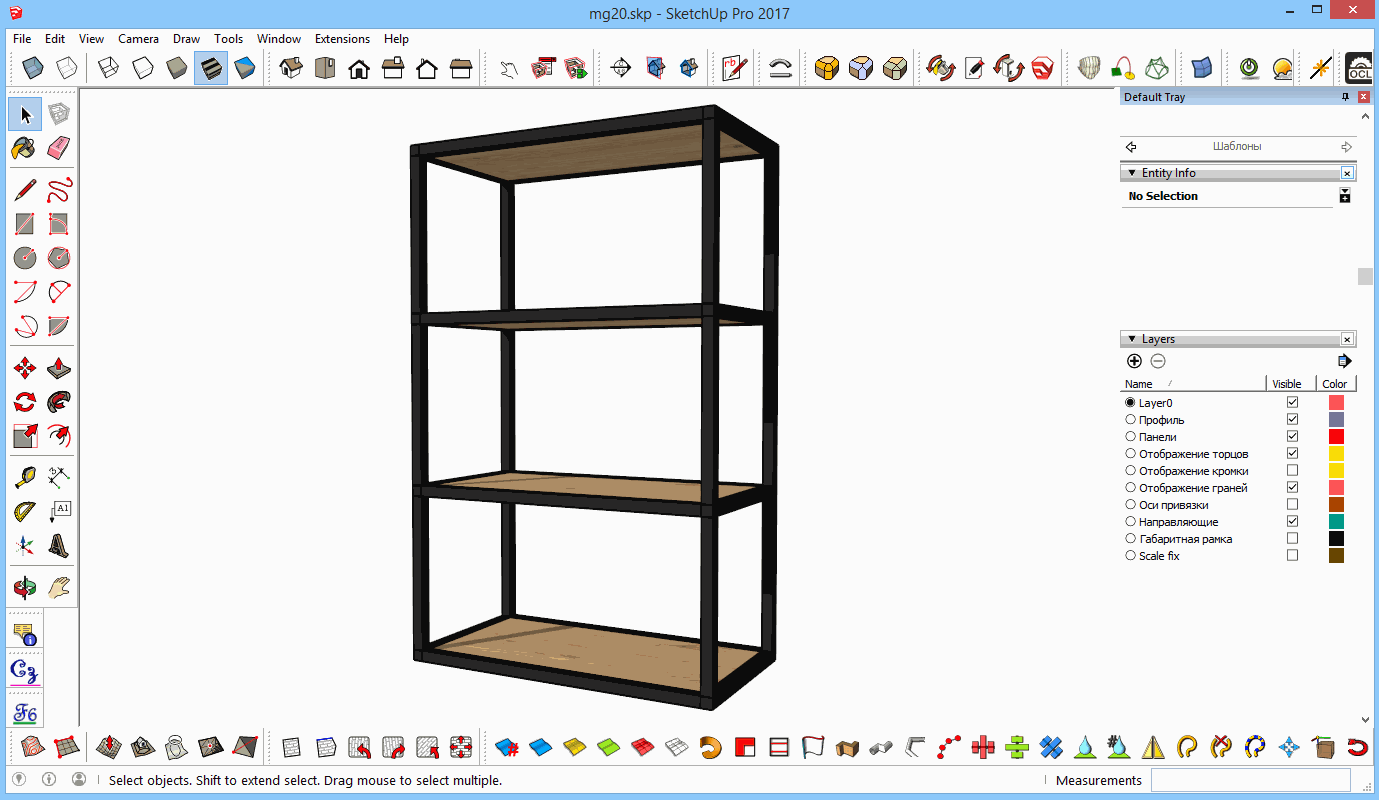Open the Layers details arrow menu
Image resolution: width=1379 pixels, height=800 pixels.
1344,361
